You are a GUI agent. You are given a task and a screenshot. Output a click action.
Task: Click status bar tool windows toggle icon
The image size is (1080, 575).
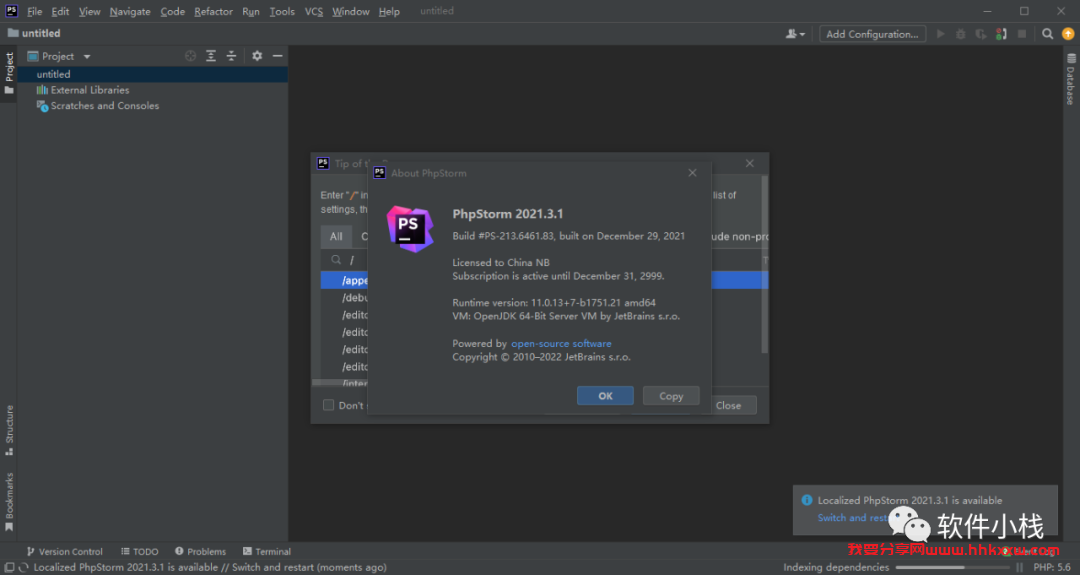click(9, 567)
